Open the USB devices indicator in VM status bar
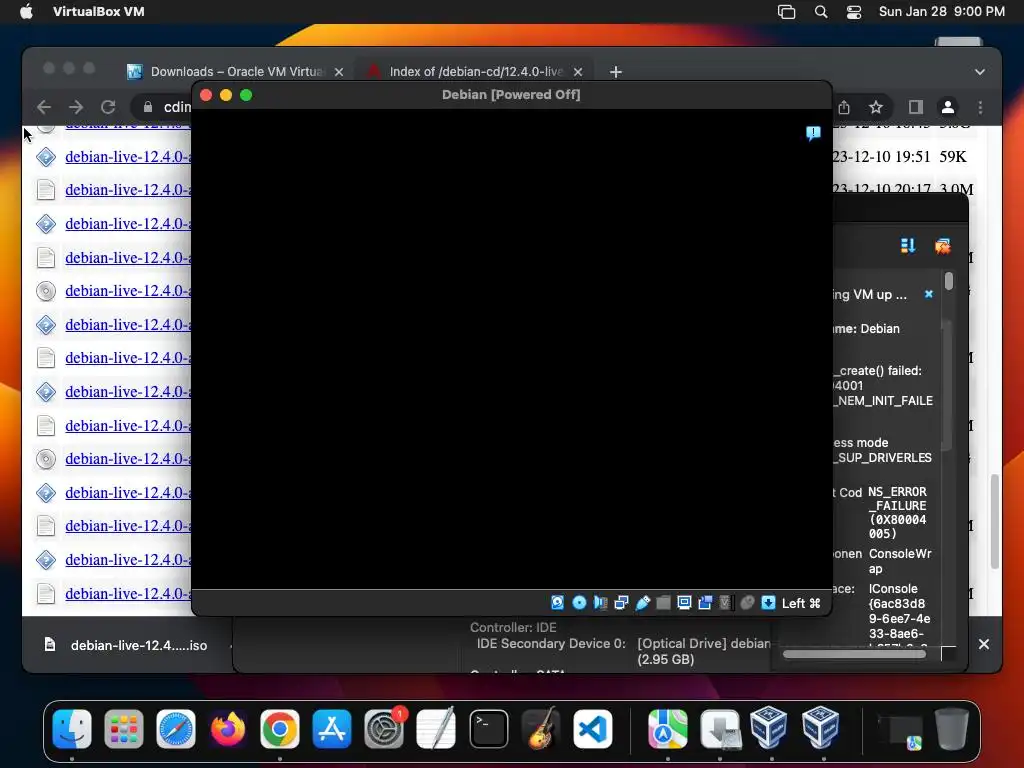Image resolution: width=1024 pixels, height=768 pixels. [643, 603]
